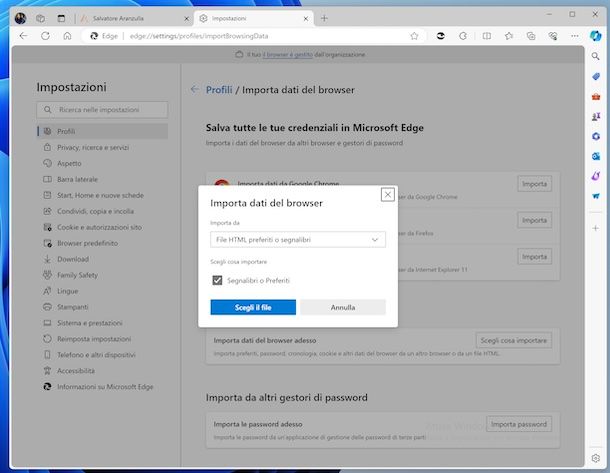Click Annulla in the dialog

(x=343, y=307)
